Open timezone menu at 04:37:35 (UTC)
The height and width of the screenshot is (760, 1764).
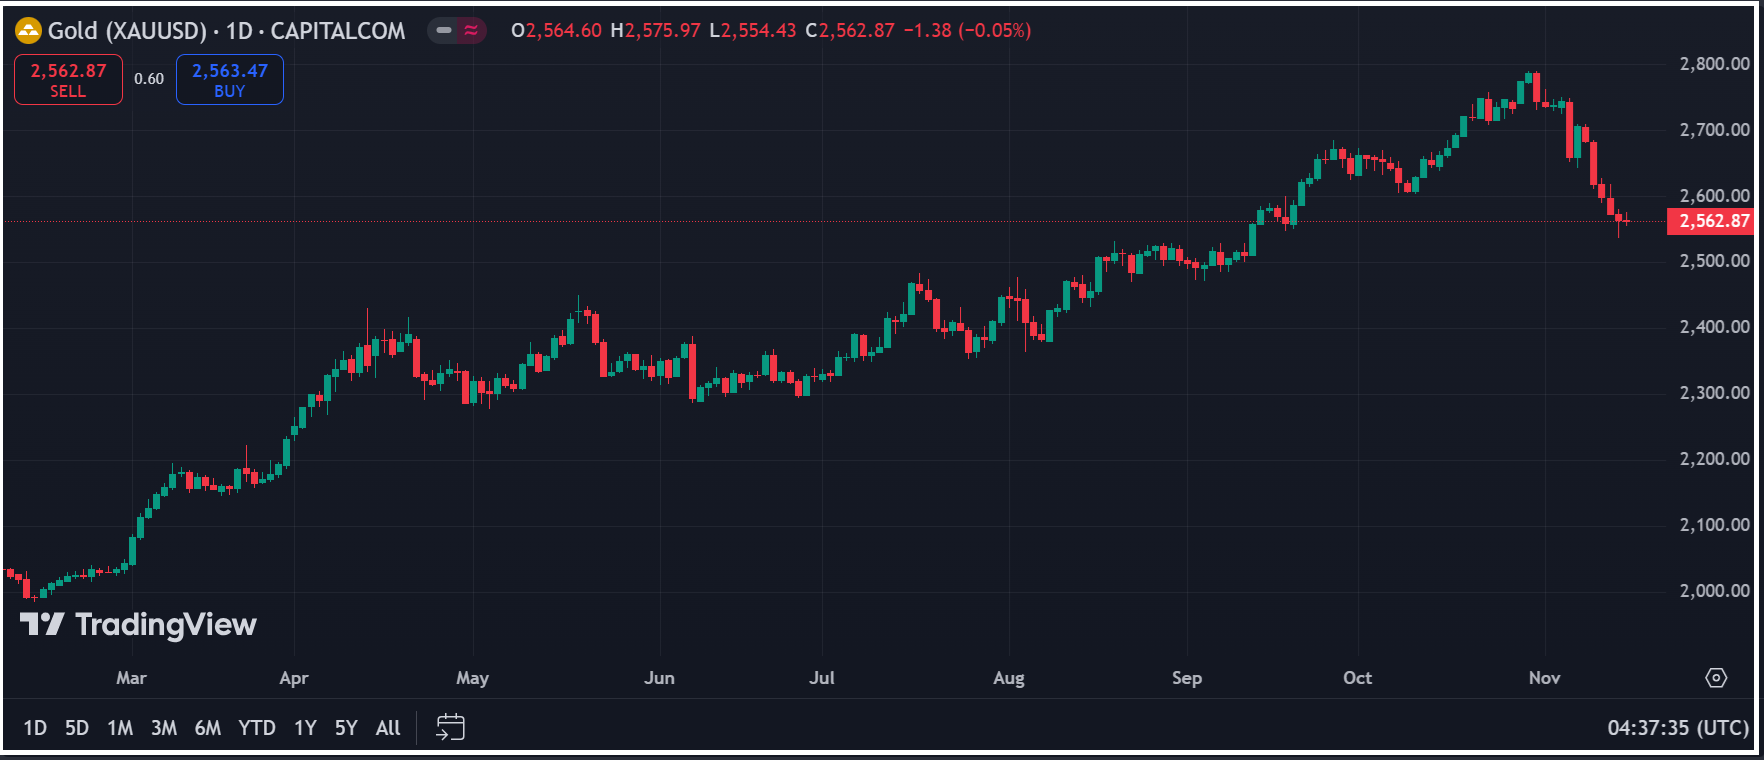tap(1678, 728)
